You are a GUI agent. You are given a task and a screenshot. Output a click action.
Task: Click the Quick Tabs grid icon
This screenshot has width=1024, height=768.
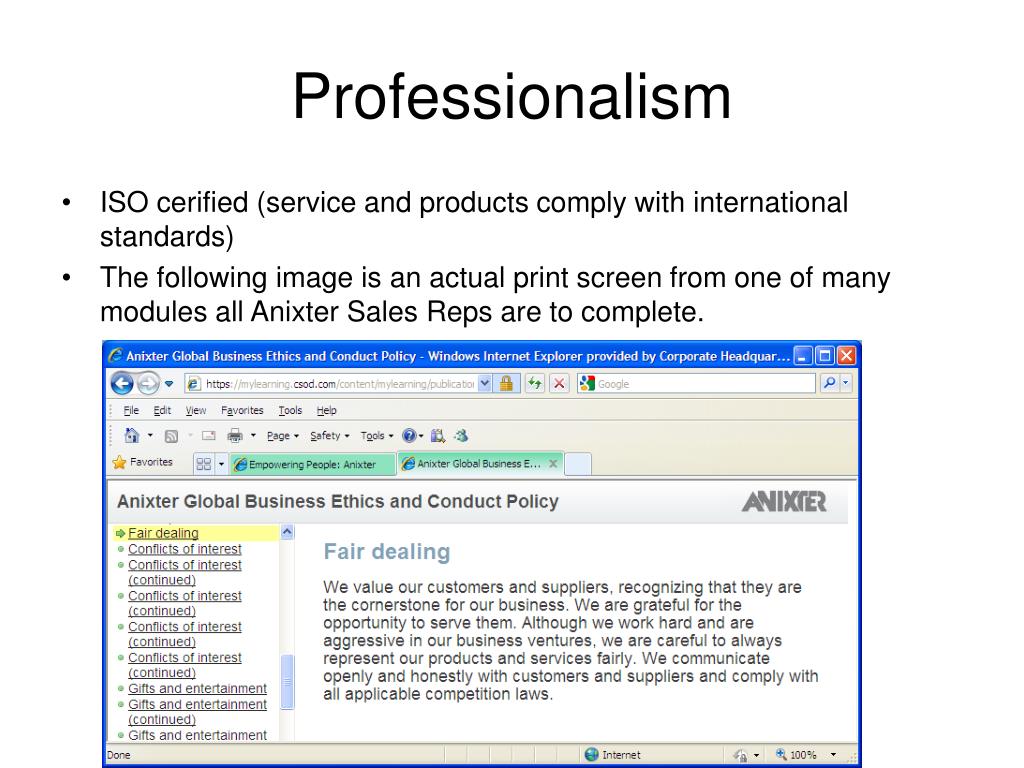point(204,464)
